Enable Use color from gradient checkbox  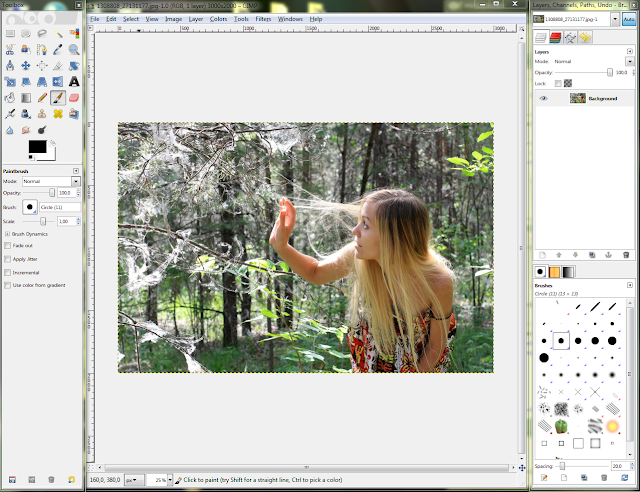[x=7, y=285]
